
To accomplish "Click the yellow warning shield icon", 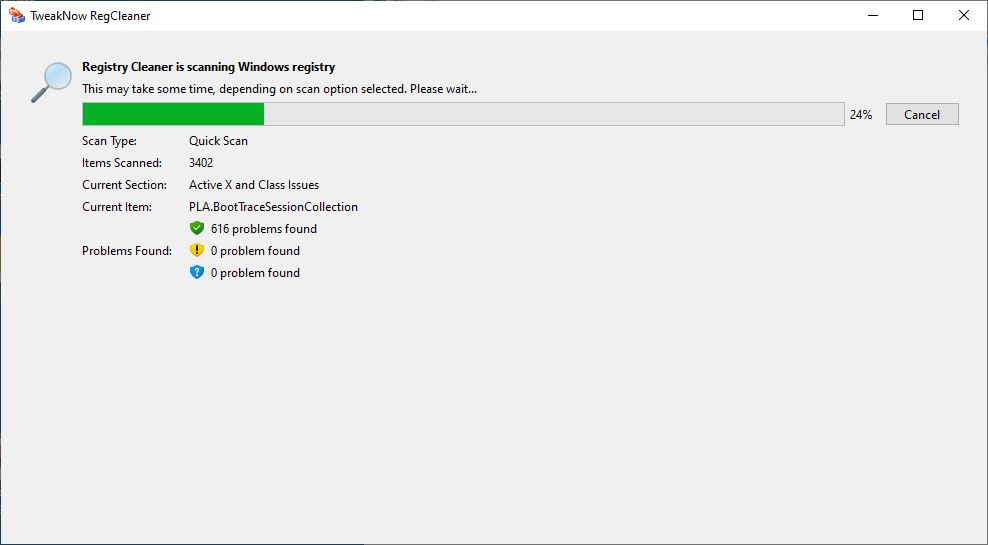I will (197, 250).
